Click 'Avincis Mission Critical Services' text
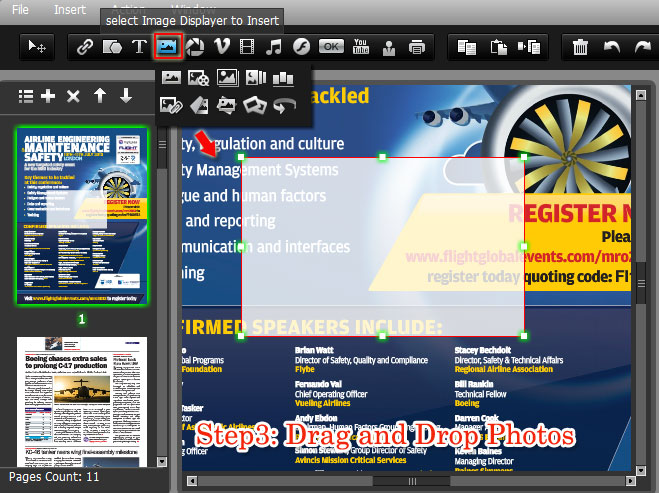The width and height of the screenshot is (659, 493). (351, 460)
